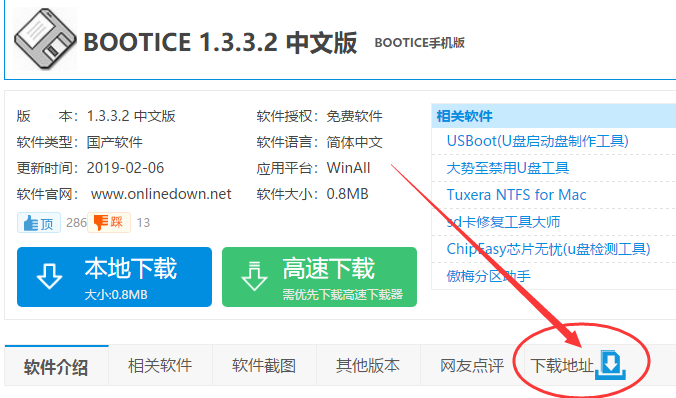676x398 pixels.
Task: Open 大势至禁用U盘工具 link
Action: pos(508,168)
